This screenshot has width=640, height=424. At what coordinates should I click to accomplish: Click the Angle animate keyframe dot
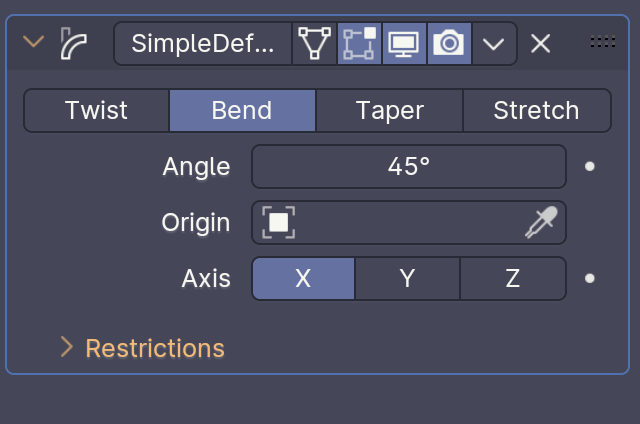click(x=590, y=166)
